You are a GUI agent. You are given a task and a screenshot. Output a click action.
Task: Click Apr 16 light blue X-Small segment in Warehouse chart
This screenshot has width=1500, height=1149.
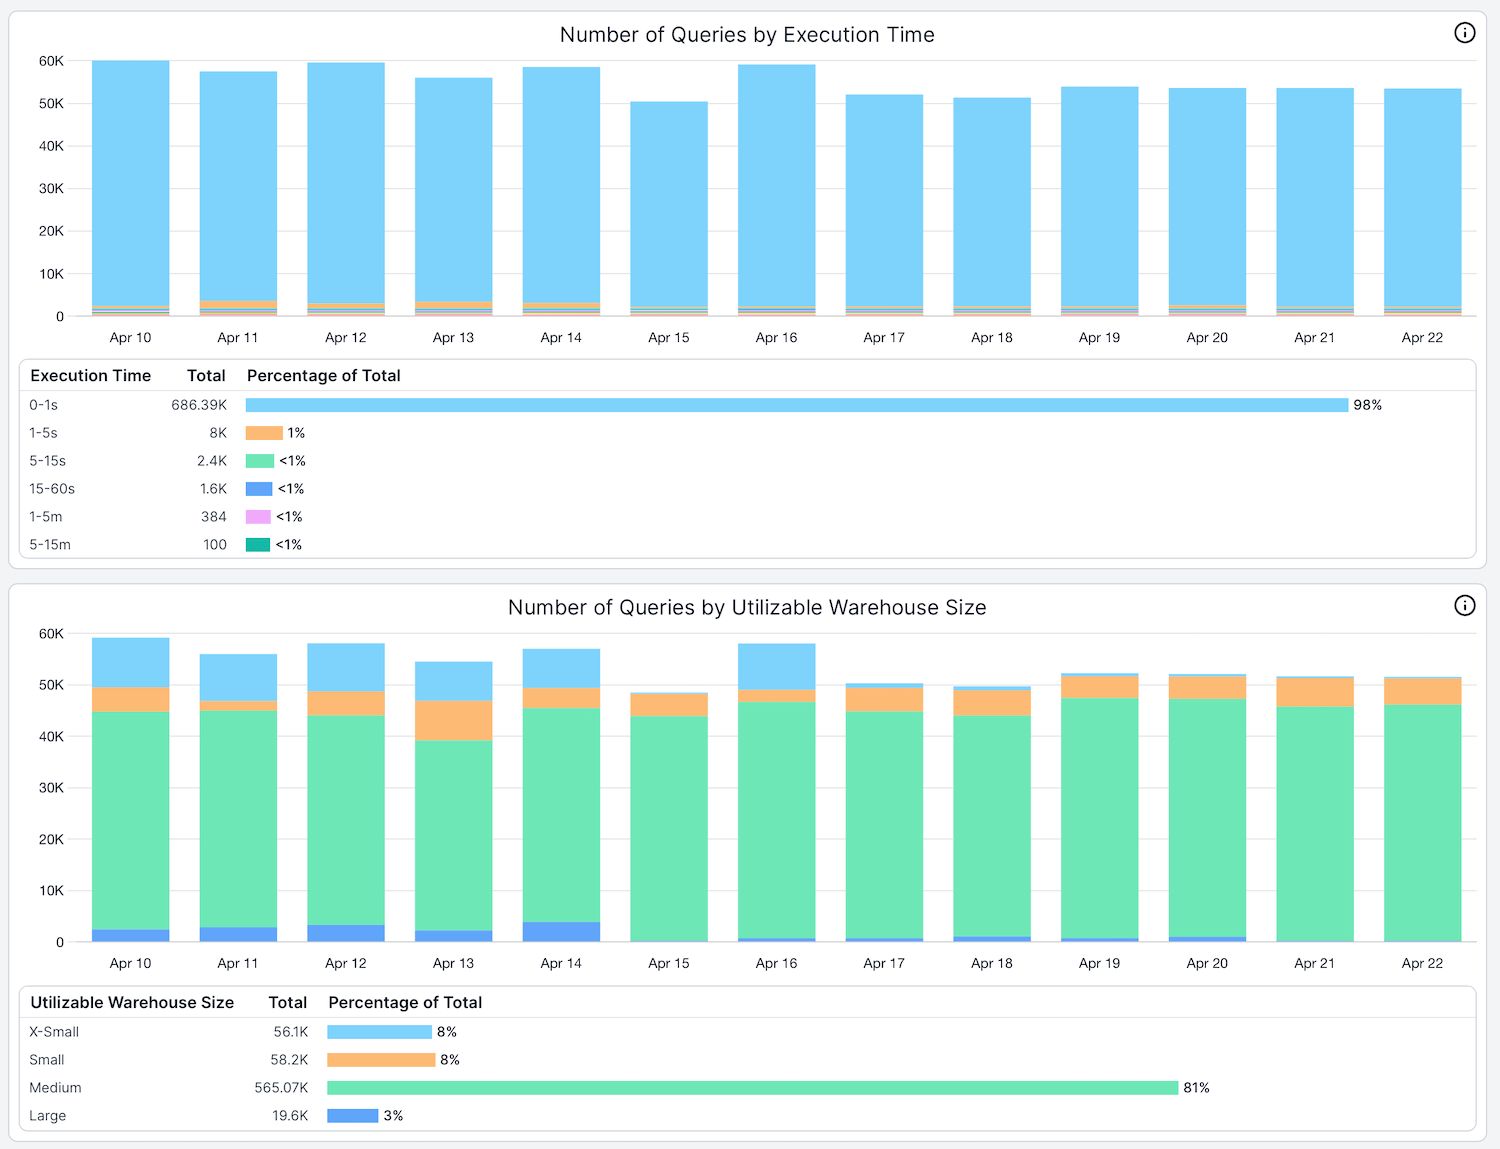(x=777, y=666)
